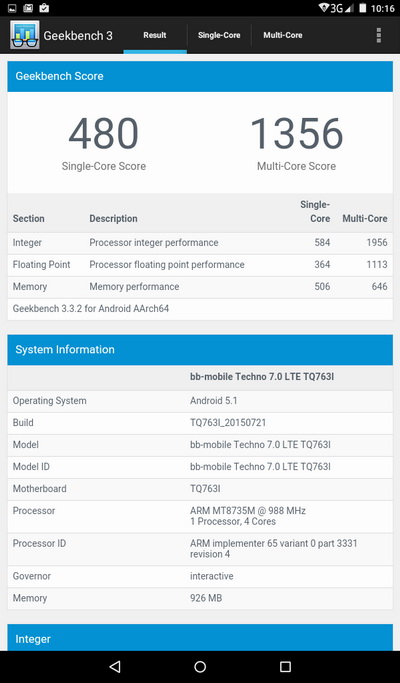Tap the Geekbench 3 app logo icon

tap(24, 35)
